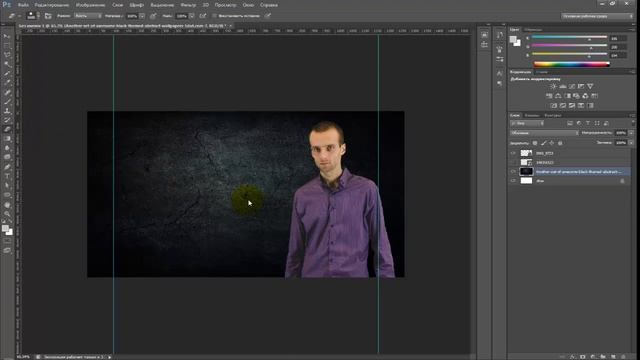640x360 pixels.
Task: Select the Zoom tool
Action: point(7,214)
